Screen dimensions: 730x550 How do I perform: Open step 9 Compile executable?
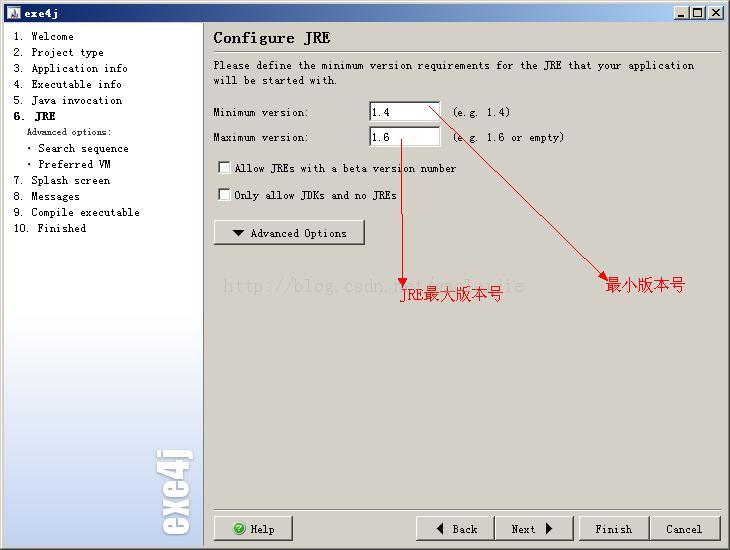[x=76, y=212]
